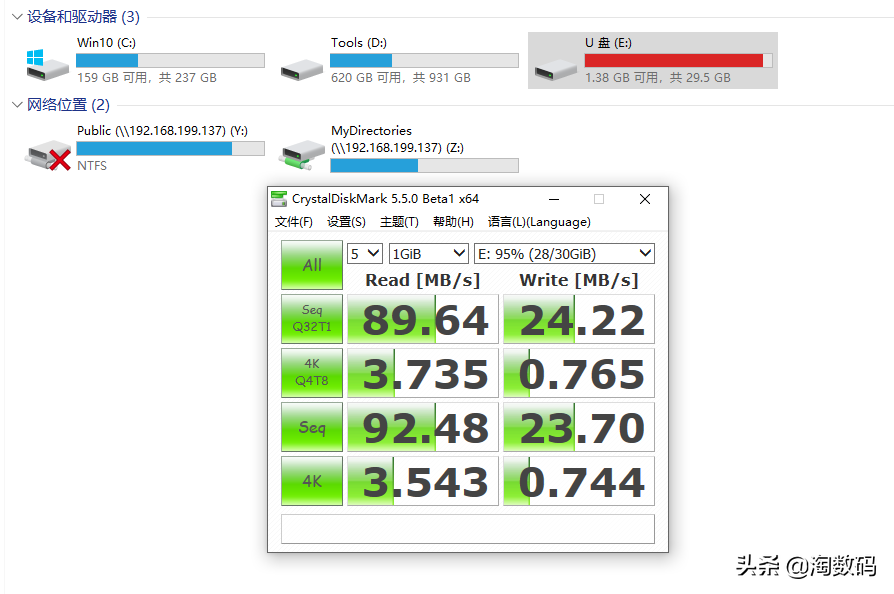Click the MyDirectories (\\192.168.199.137) (Z:) label
The height and width of the screenshot is (594, 894).
(x=397, y=139)
